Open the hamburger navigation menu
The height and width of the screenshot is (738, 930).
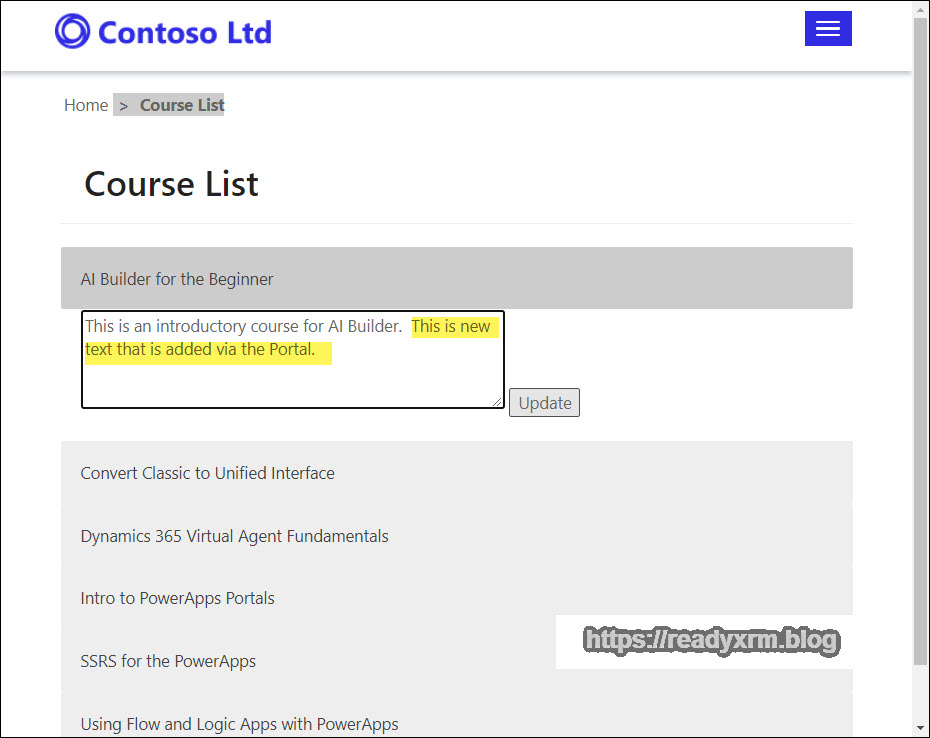point(827,29)
